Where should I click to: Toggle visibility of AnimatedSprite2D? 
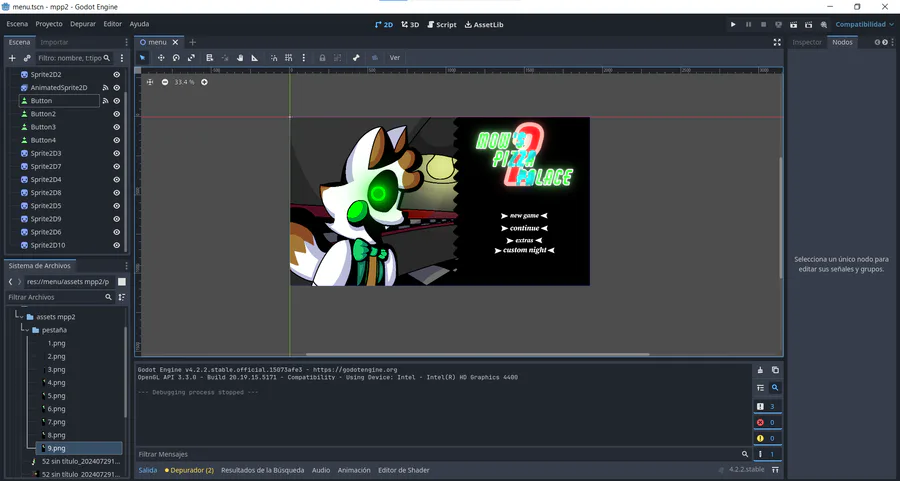(117, 87)
